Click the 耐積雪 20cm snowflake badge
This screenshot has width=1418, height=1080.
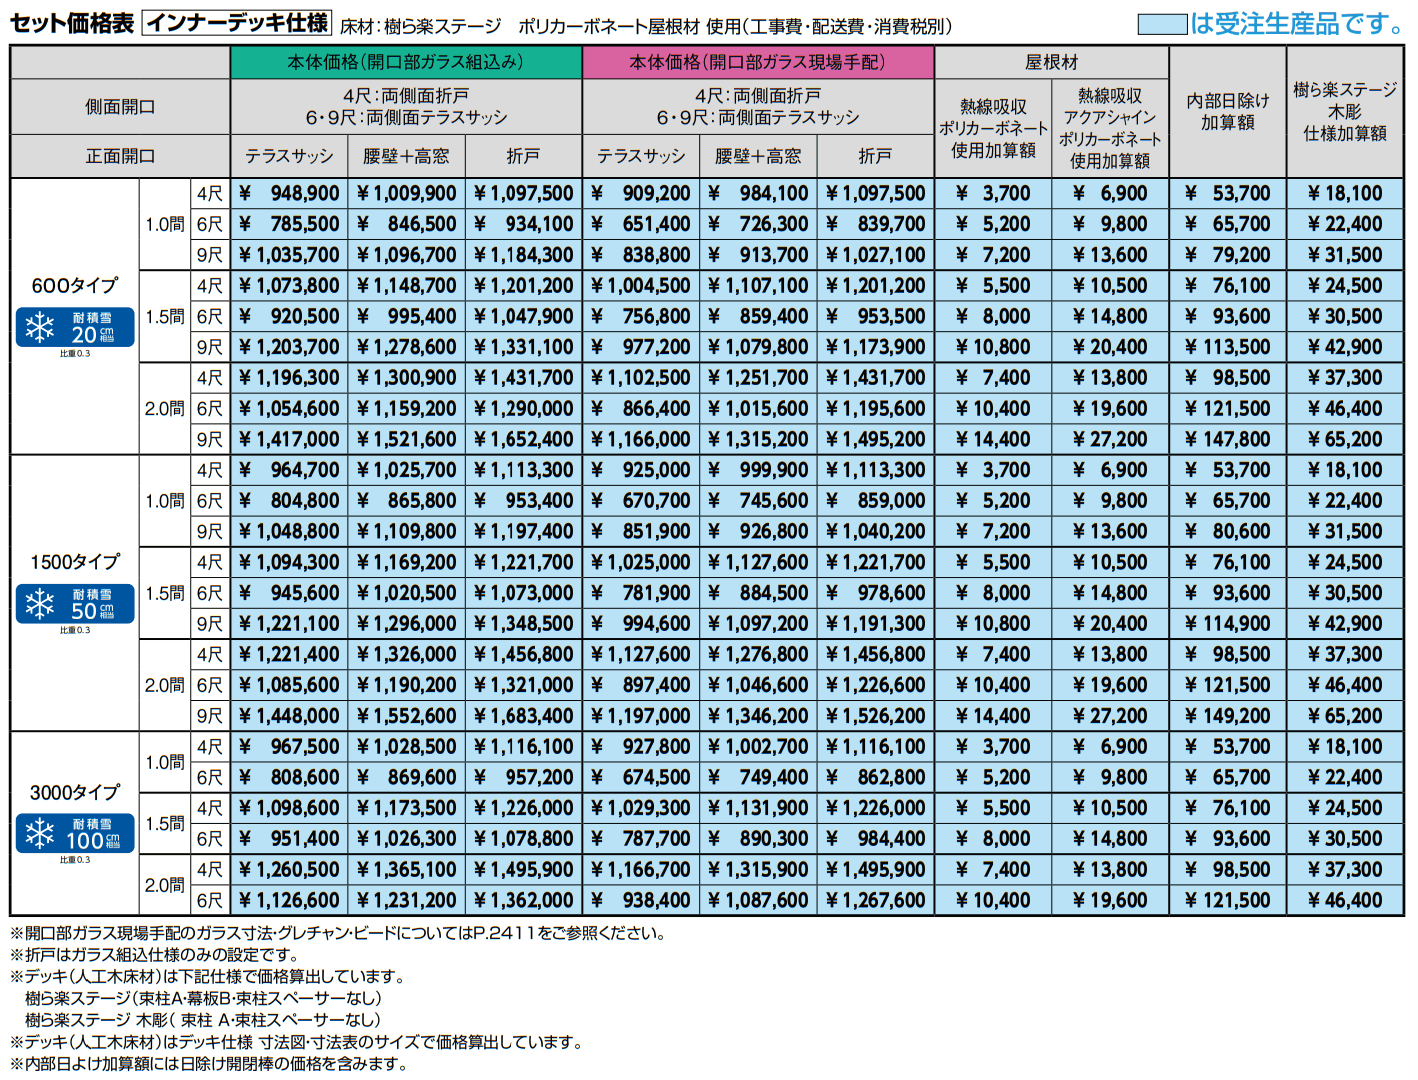75,327
